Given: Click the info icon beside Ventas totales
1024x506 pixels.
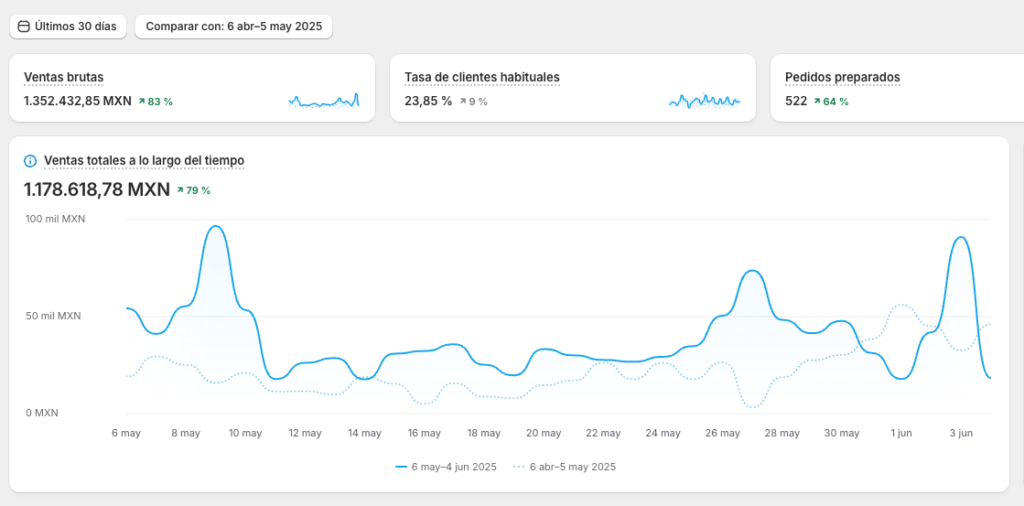Looking at the screenshot, I should coord(30,161).
